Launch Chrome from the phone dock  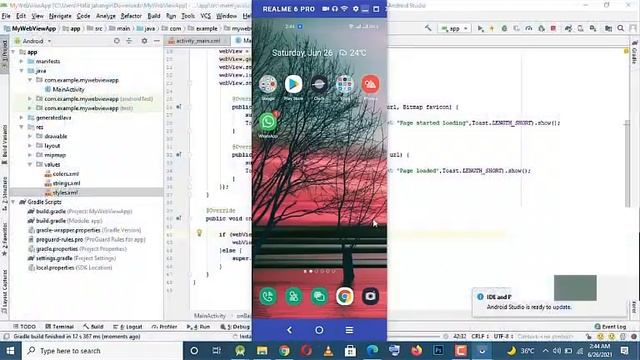pos(344,296)
